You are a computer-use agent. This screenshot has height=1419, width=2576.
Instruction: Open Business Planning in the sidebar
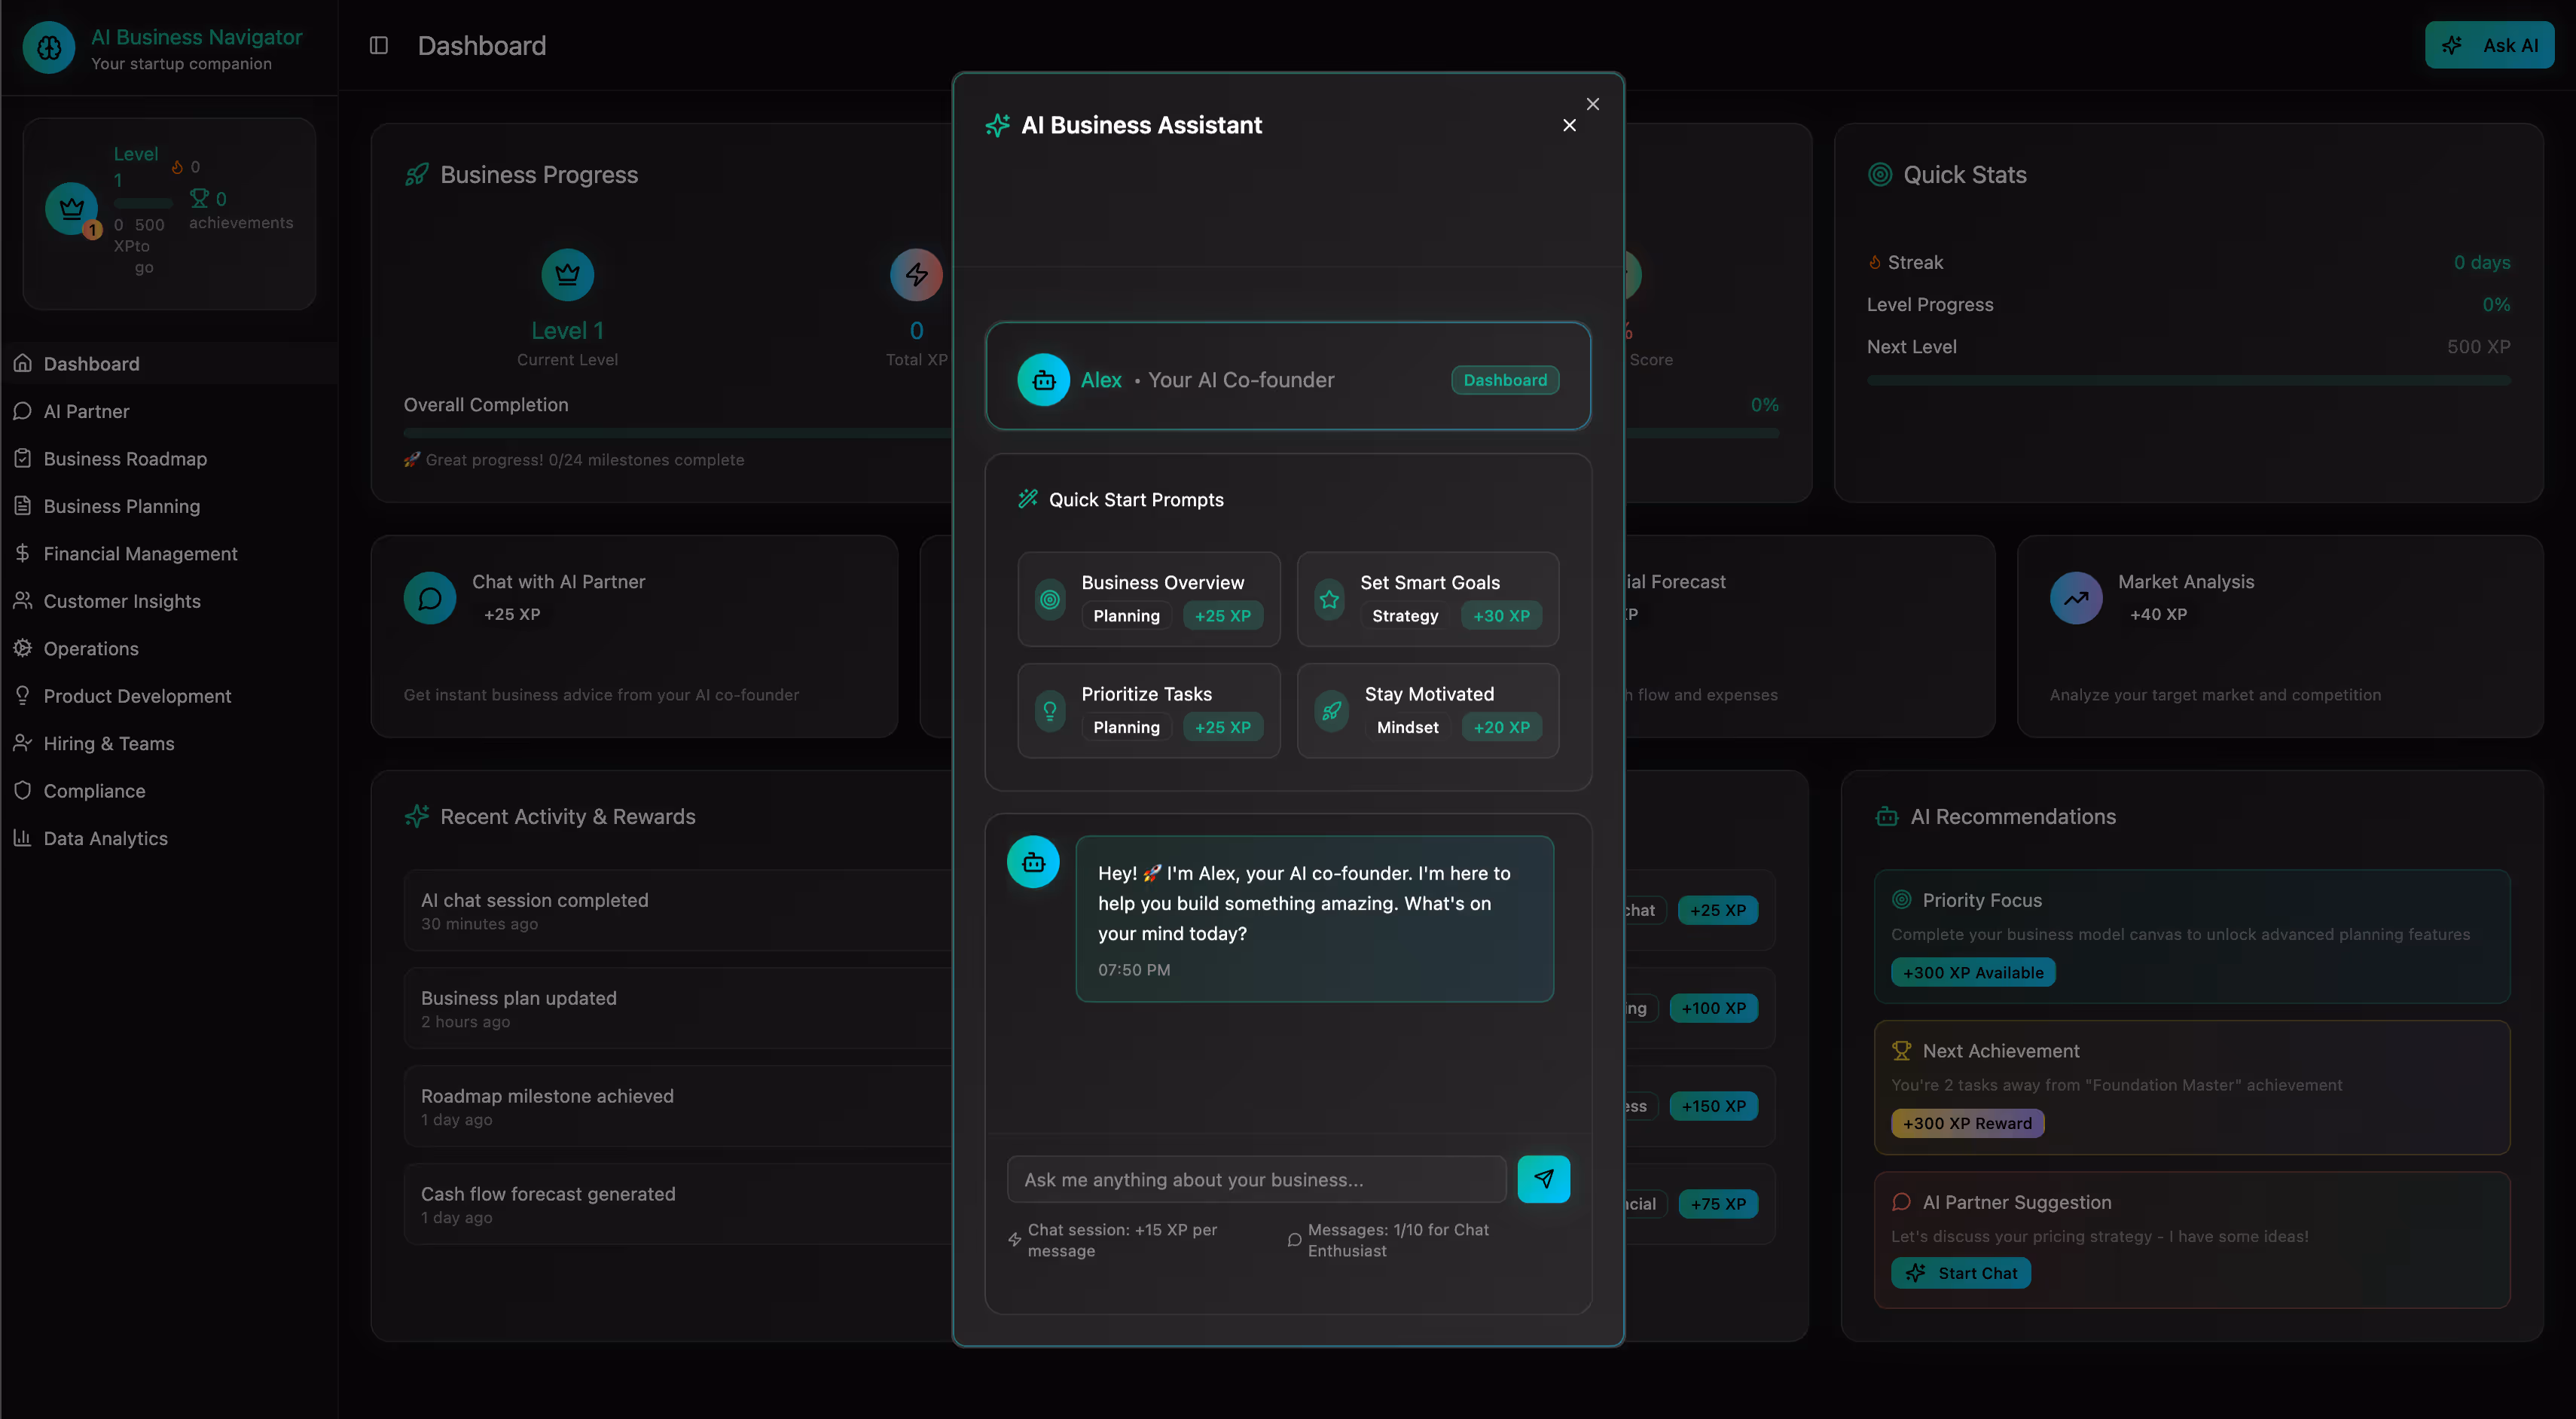(169, 506)
